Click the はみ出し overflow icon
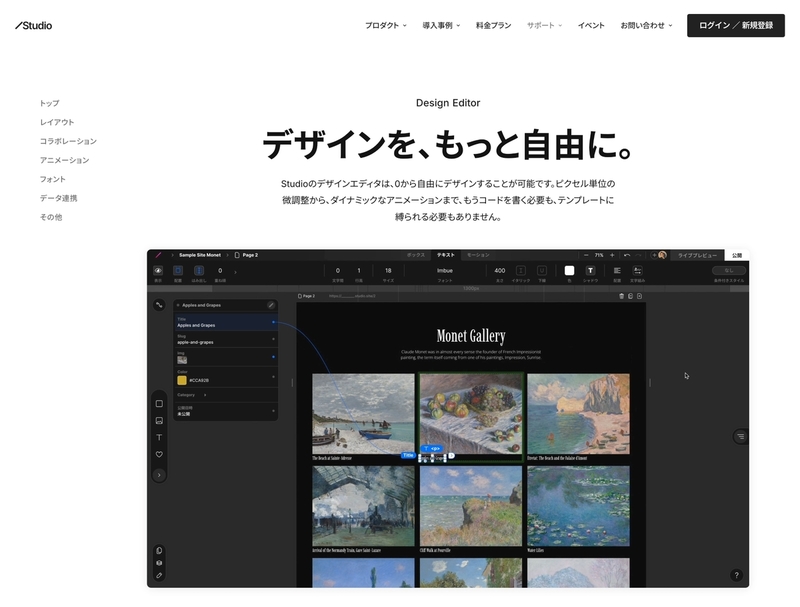 pos(199,270)
